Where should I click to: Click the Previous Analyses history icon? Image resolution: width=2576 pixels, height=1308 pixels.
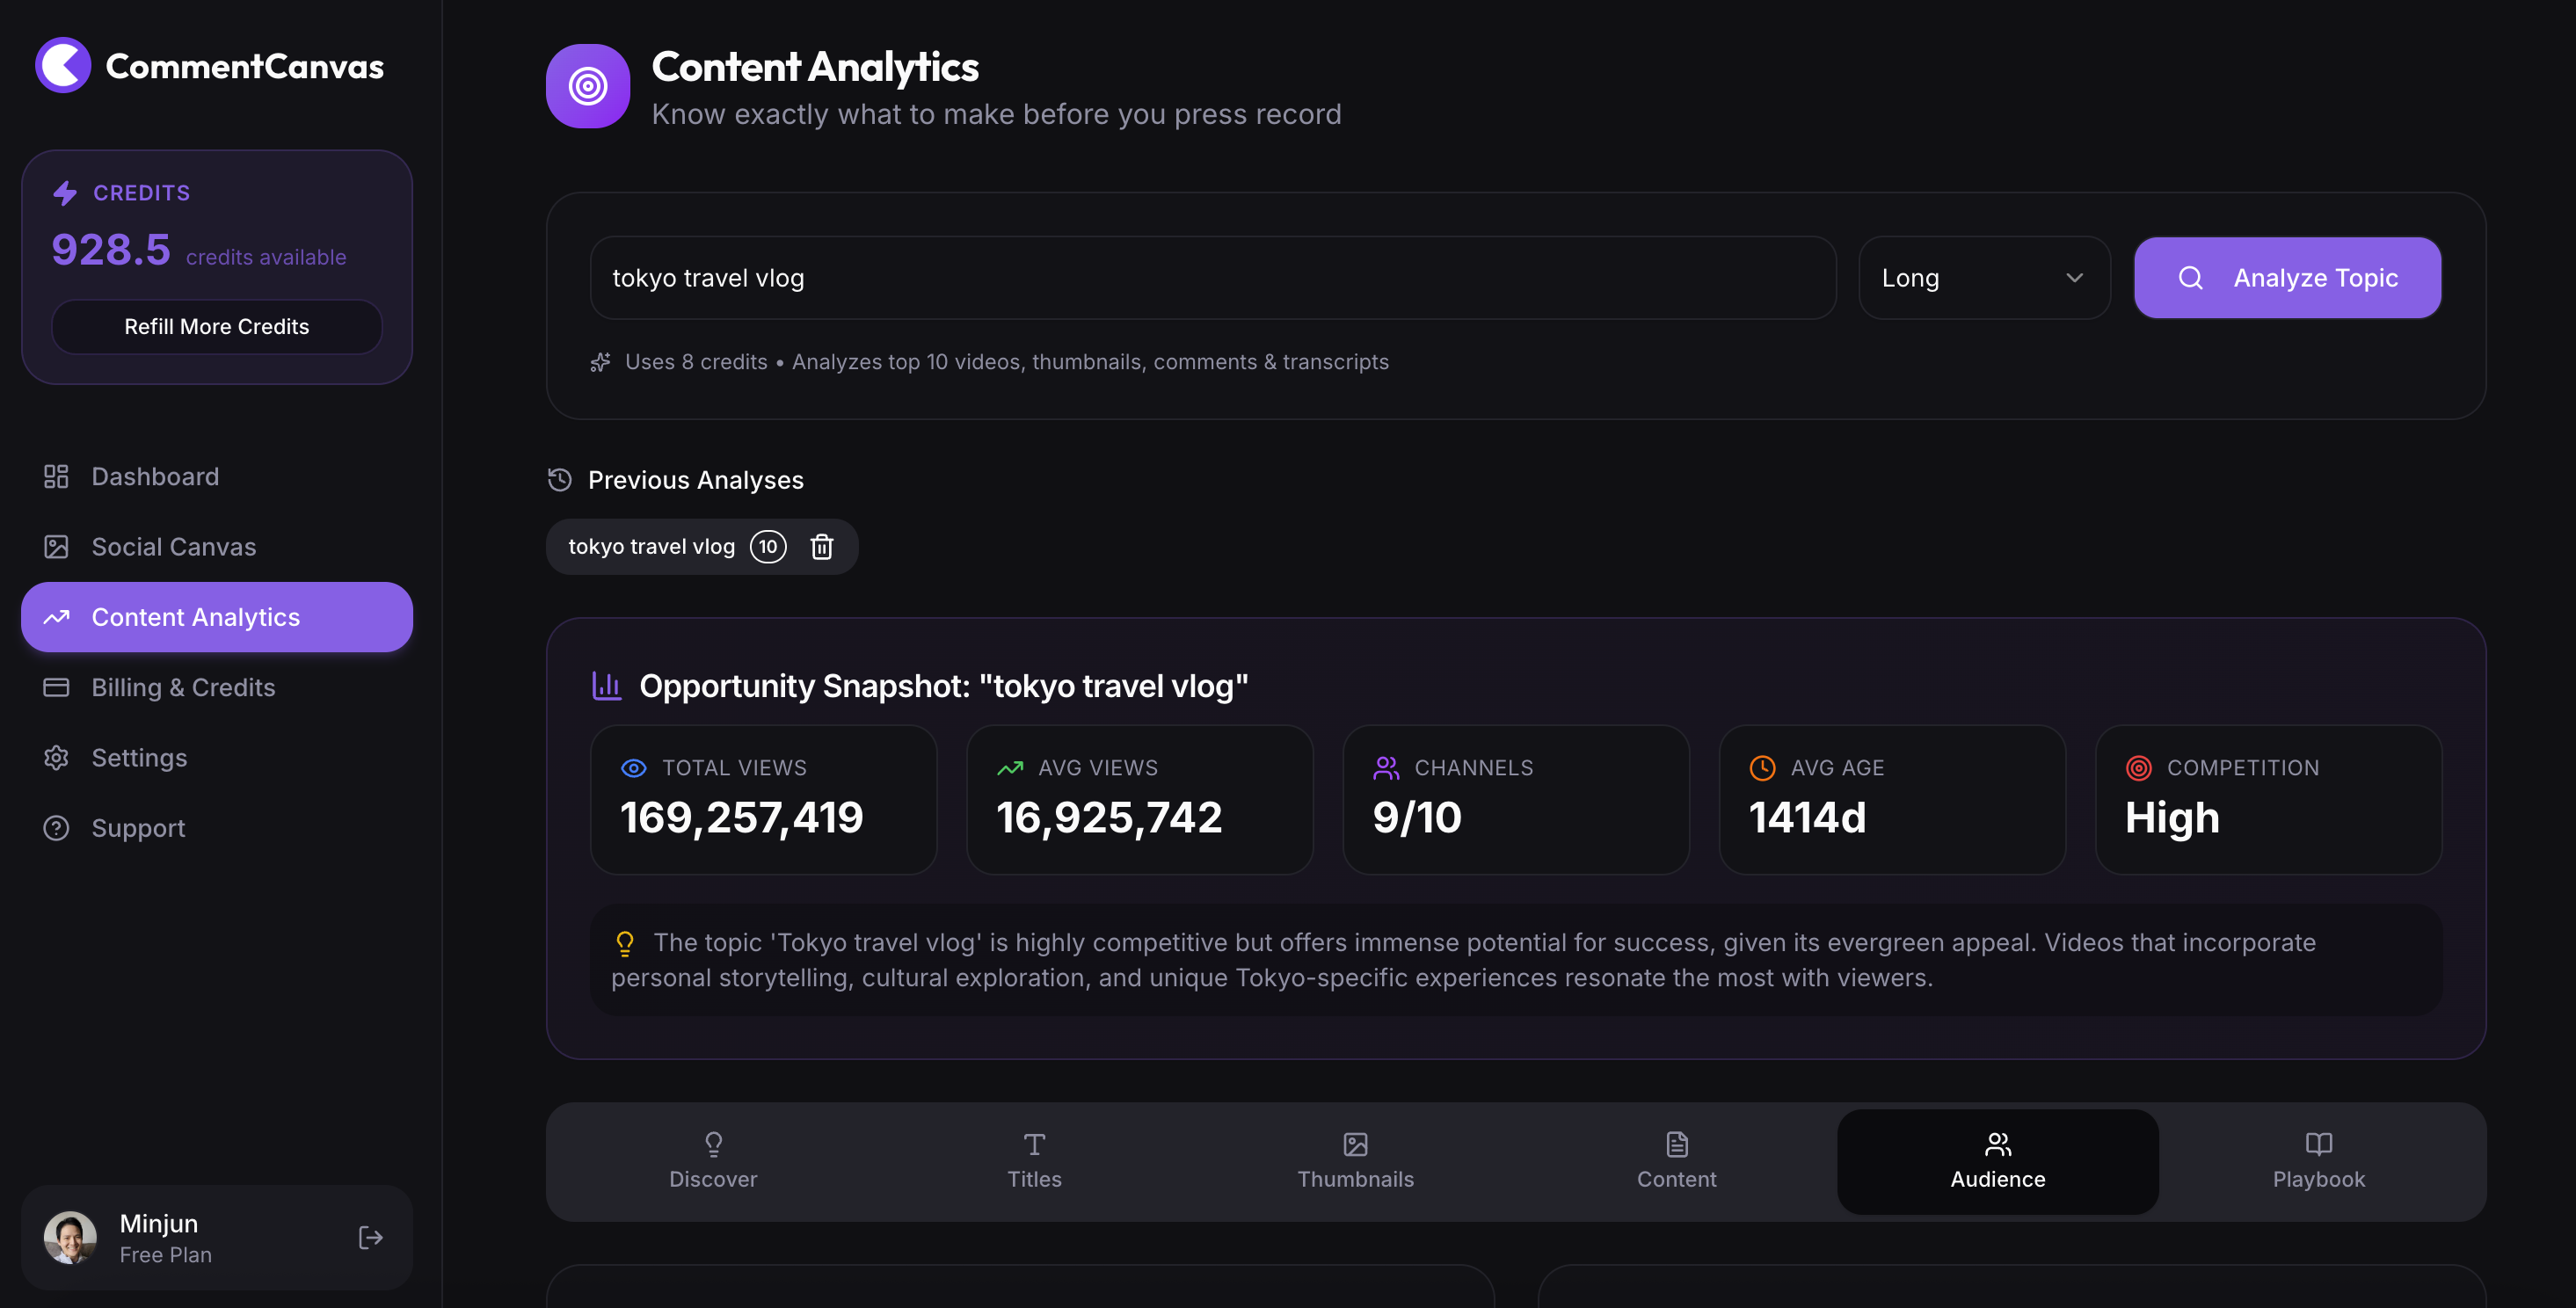pos(559,480)
